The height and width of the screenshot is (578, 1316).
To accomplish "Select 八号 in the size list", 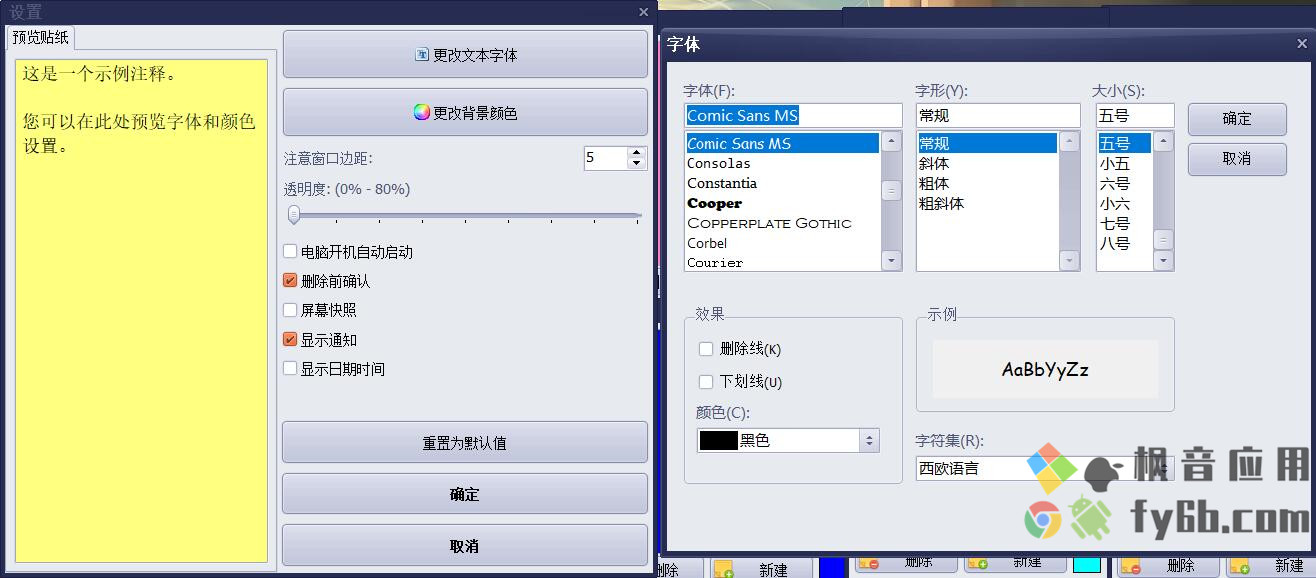I will tap(1124, 243).
